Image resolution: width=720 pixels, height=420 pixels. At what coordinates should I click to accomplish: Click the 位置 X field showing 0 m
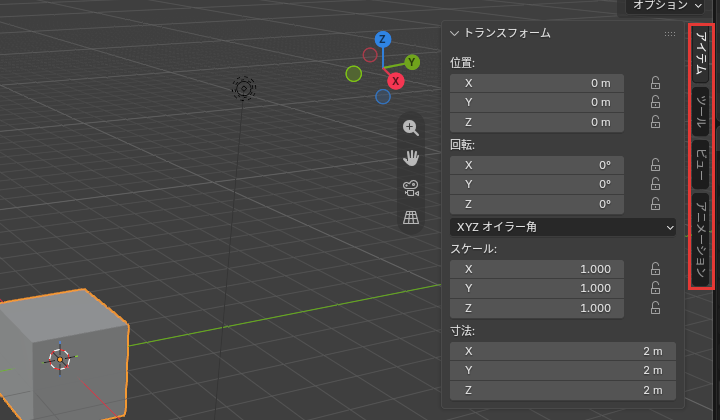(x=537, y=83)
